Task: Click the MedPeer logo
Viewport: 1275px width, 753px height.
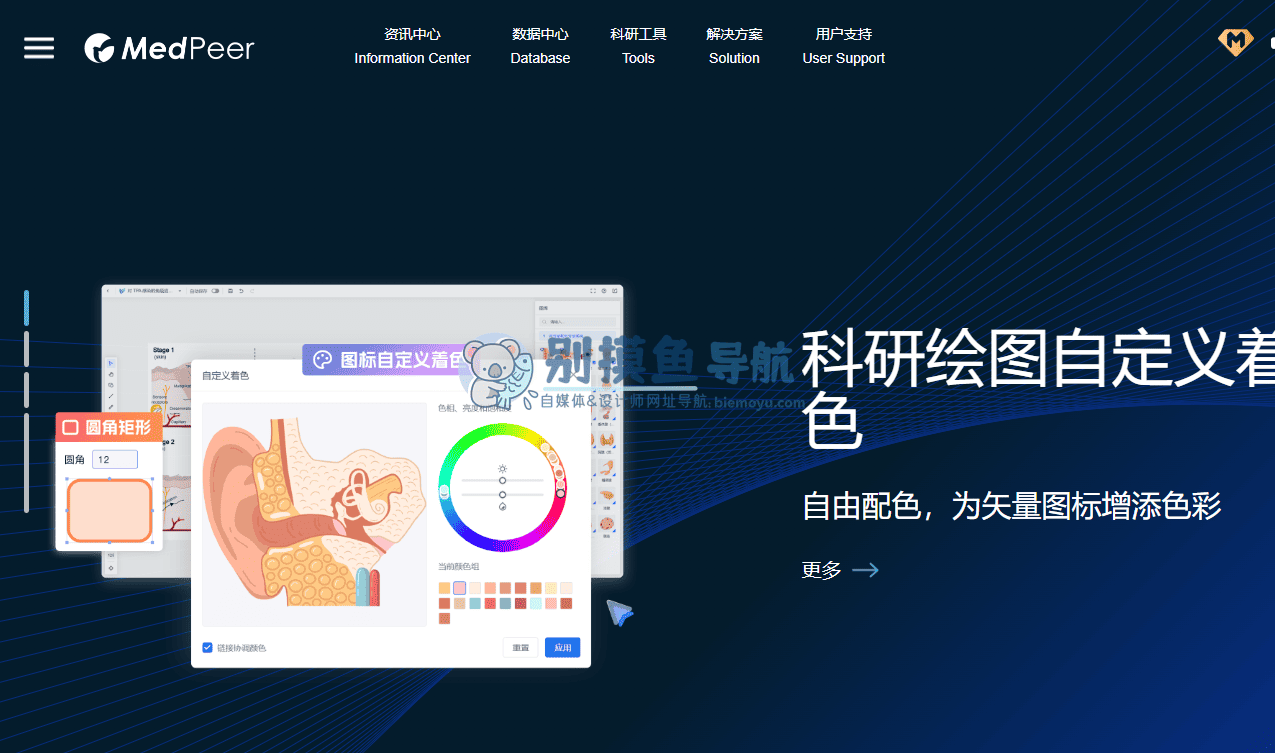Action: click(x=169, y=47)
